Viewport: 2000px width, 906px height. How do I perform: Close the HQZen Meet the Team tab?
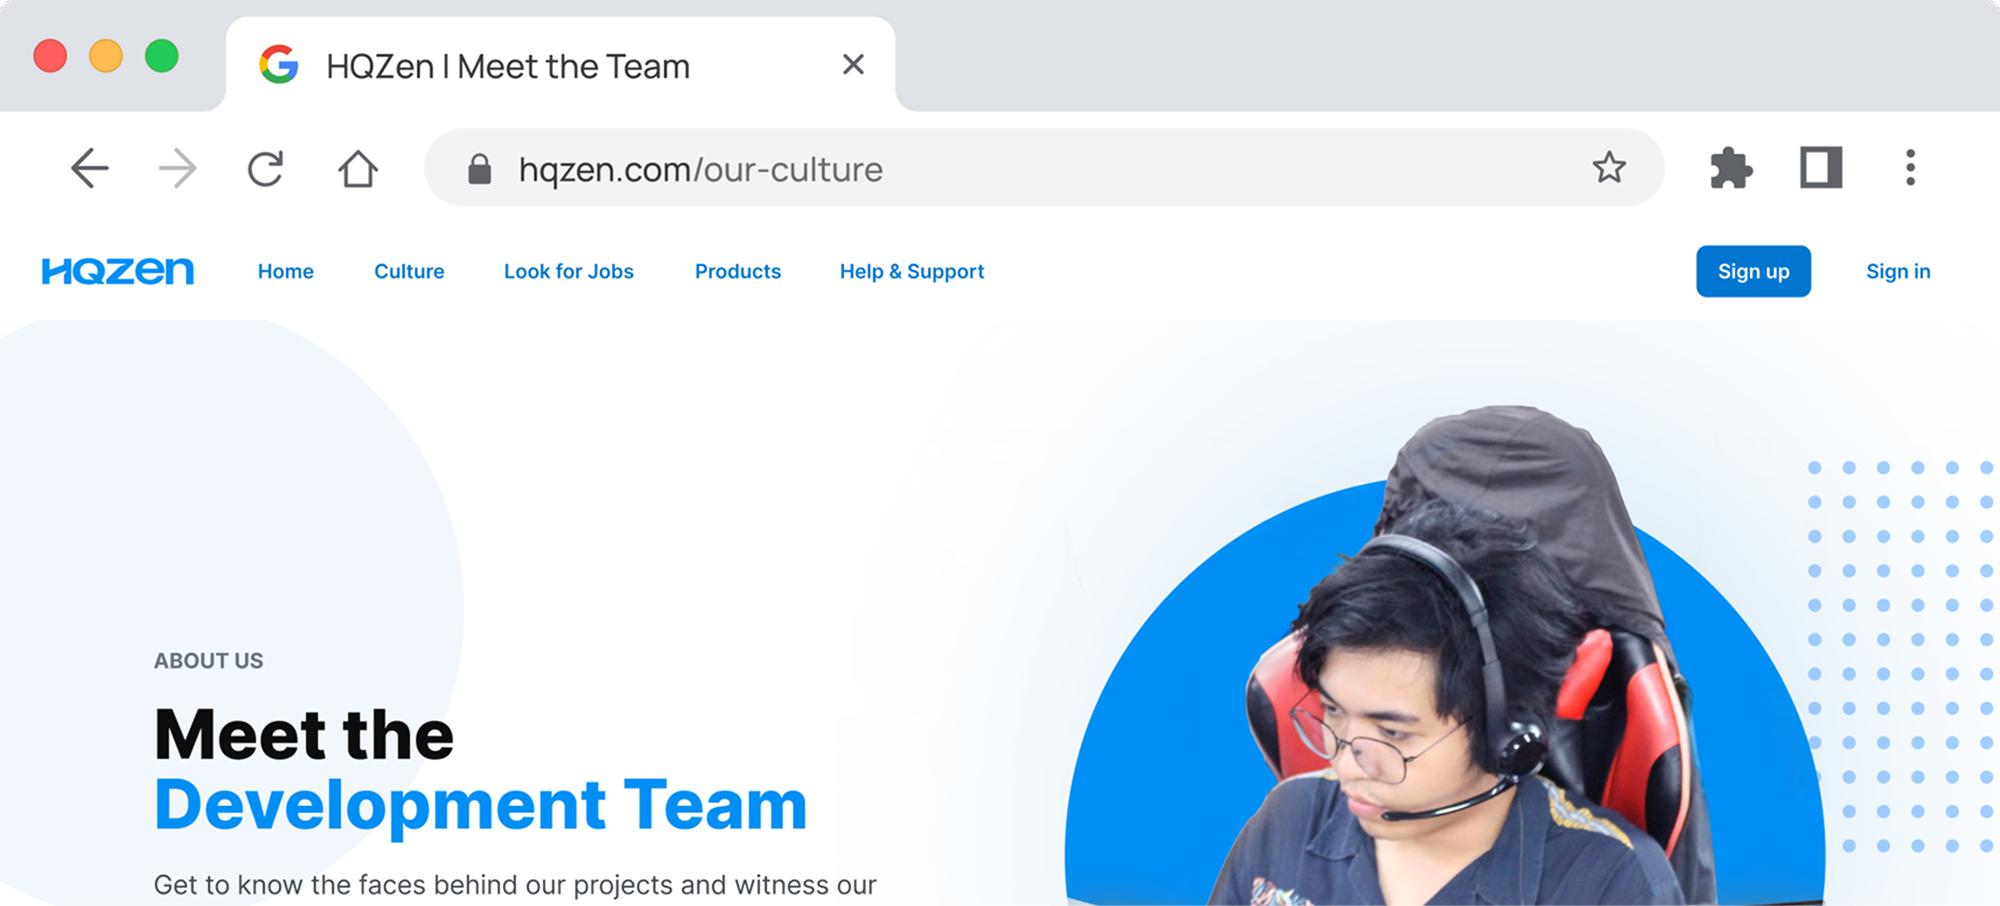pos(853,65)
